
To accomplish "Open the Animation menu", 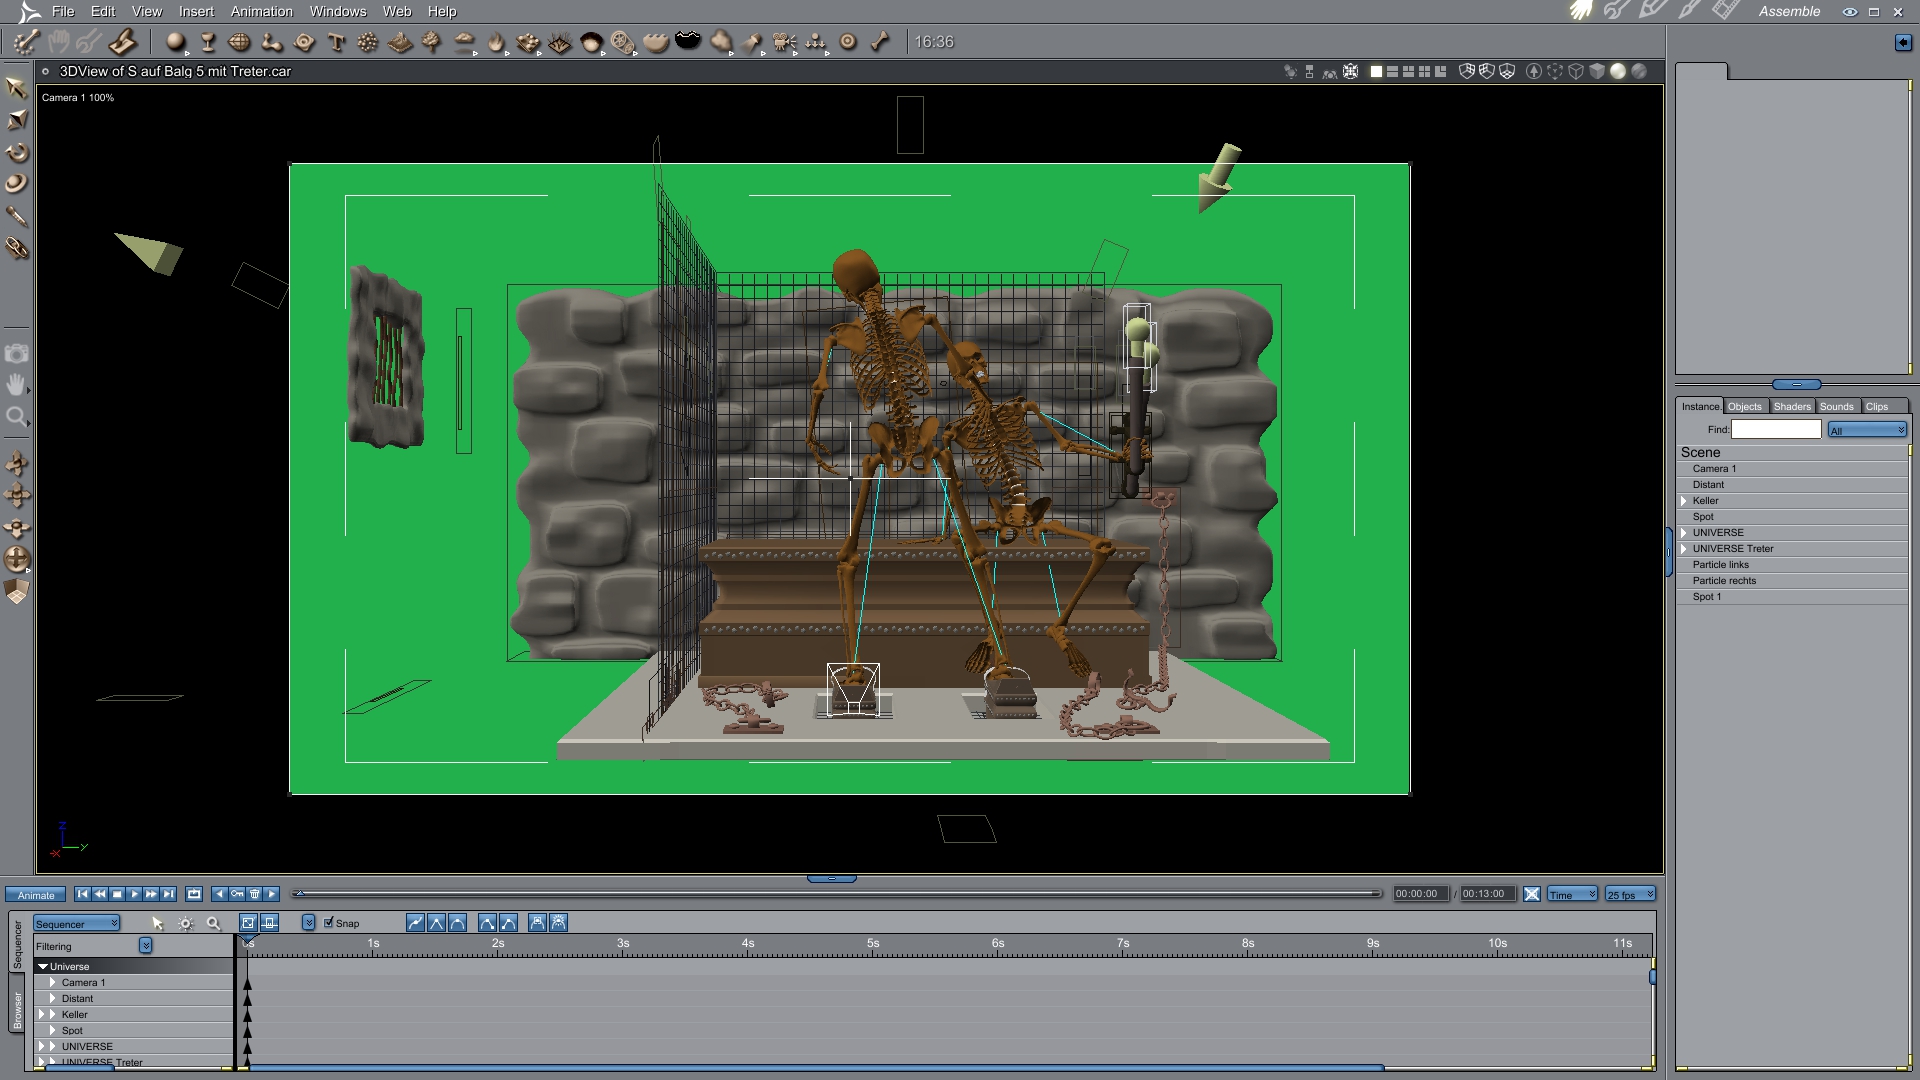I will 261,11.
